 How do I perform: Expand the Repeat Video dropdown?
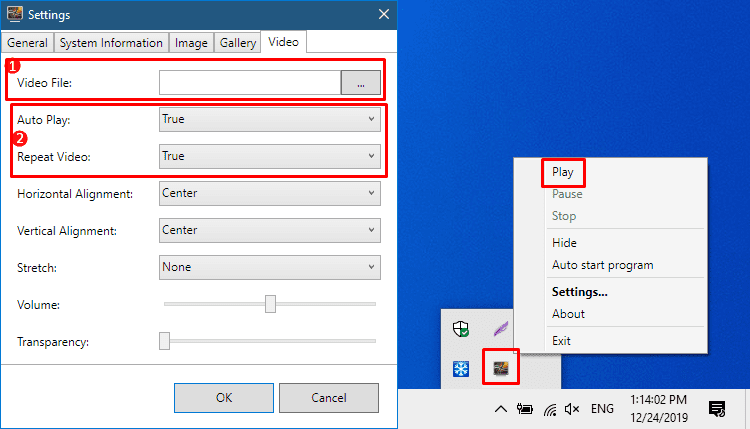pos(270,156)
